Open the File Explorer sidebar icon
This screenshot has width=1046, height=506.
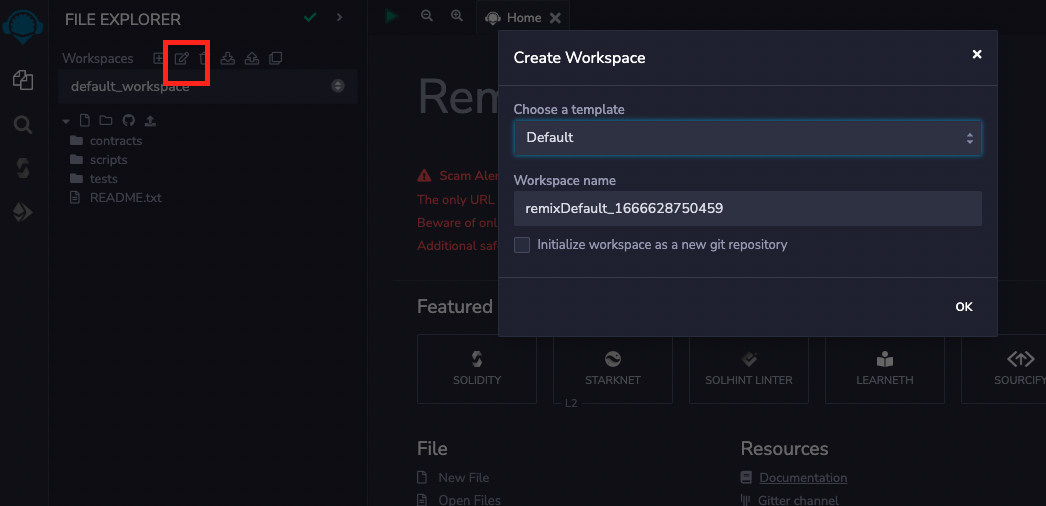(x=23, y=81)
